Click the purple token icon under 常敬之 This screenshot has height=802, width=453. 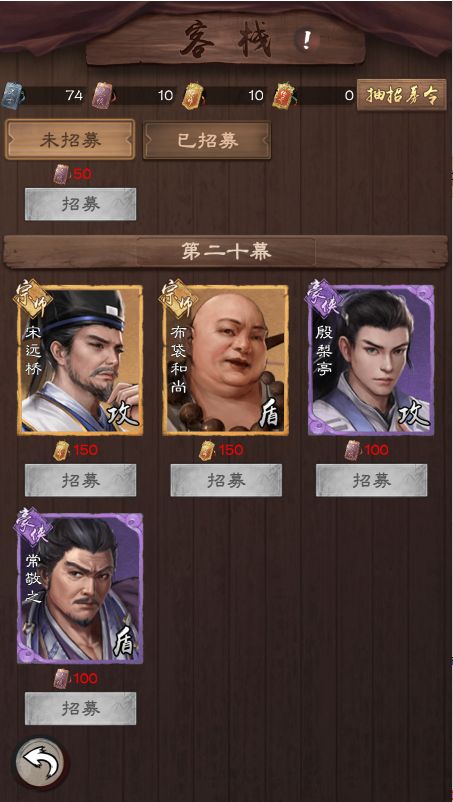pos(61,679)
